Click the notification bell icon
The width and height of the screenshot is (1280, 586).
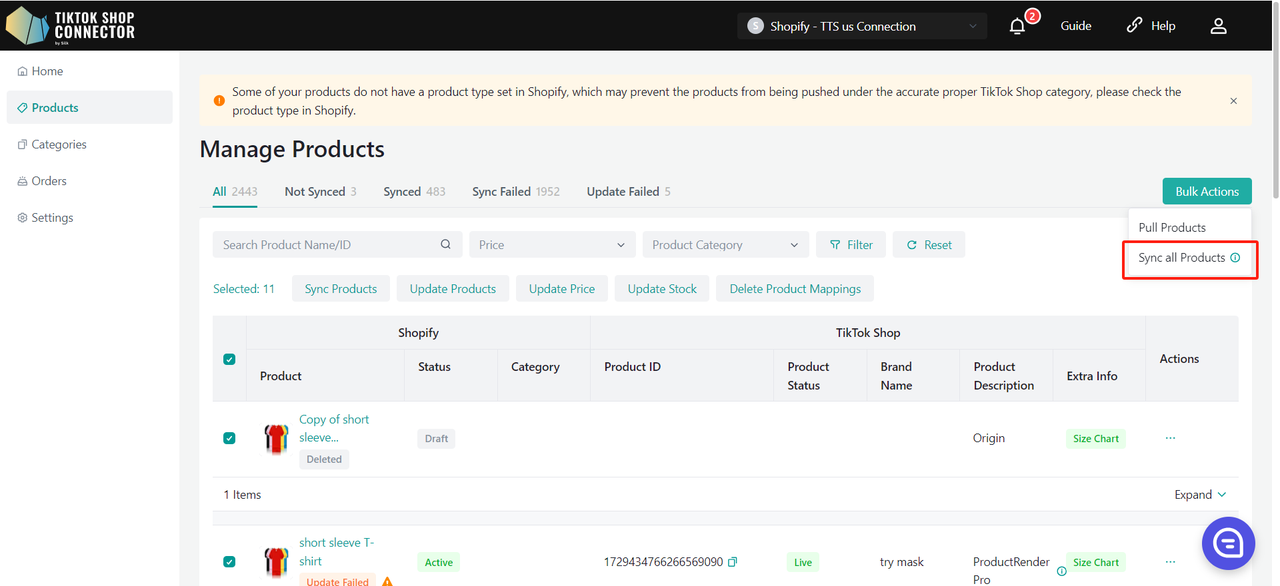1017,26
